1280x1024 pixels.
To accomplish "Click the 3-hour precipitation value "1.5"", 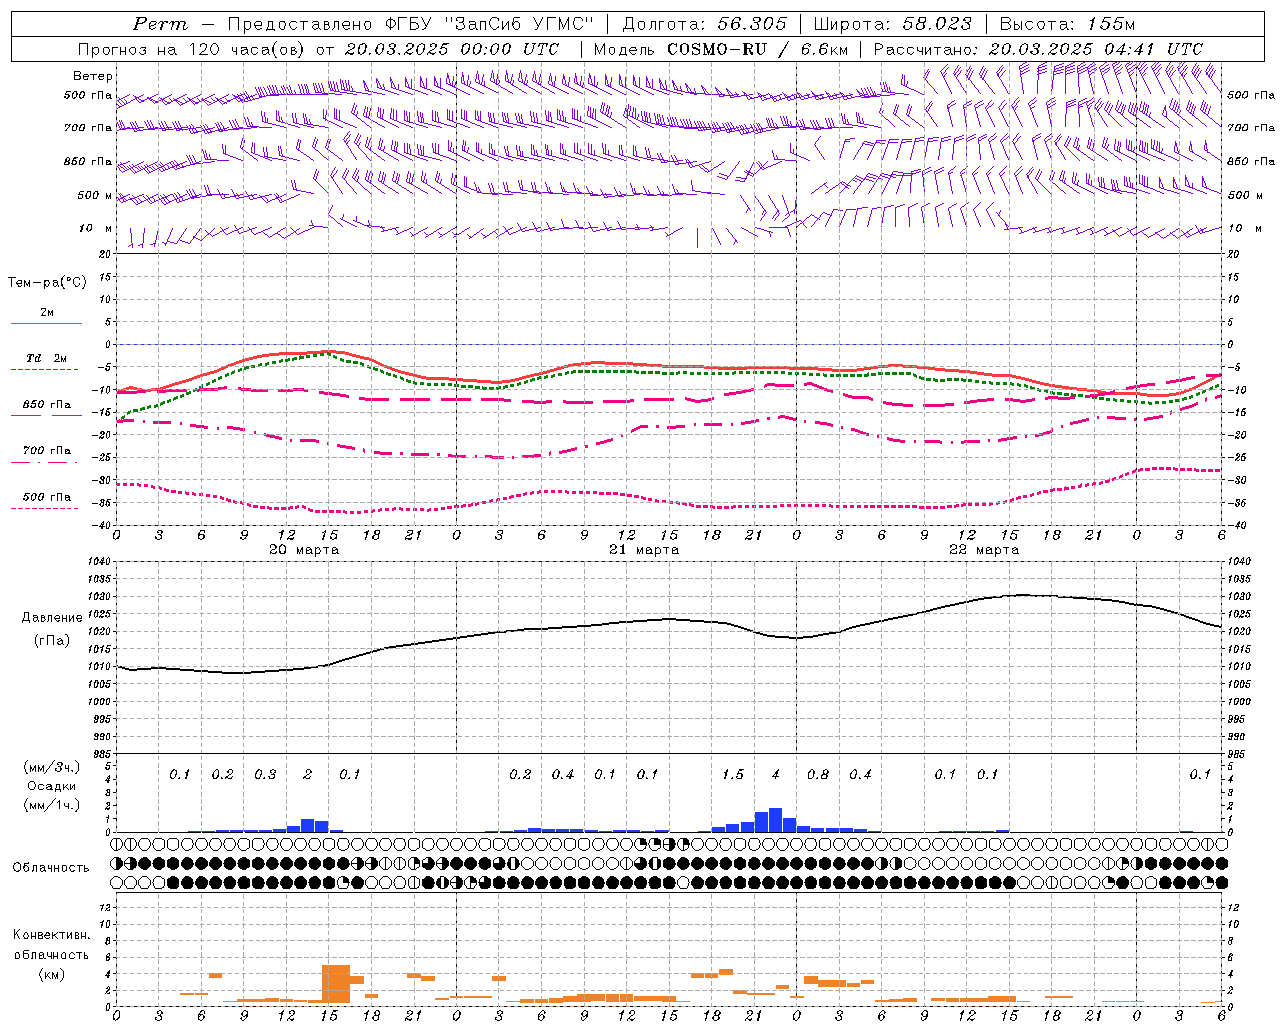I will (x=733, y=774).
